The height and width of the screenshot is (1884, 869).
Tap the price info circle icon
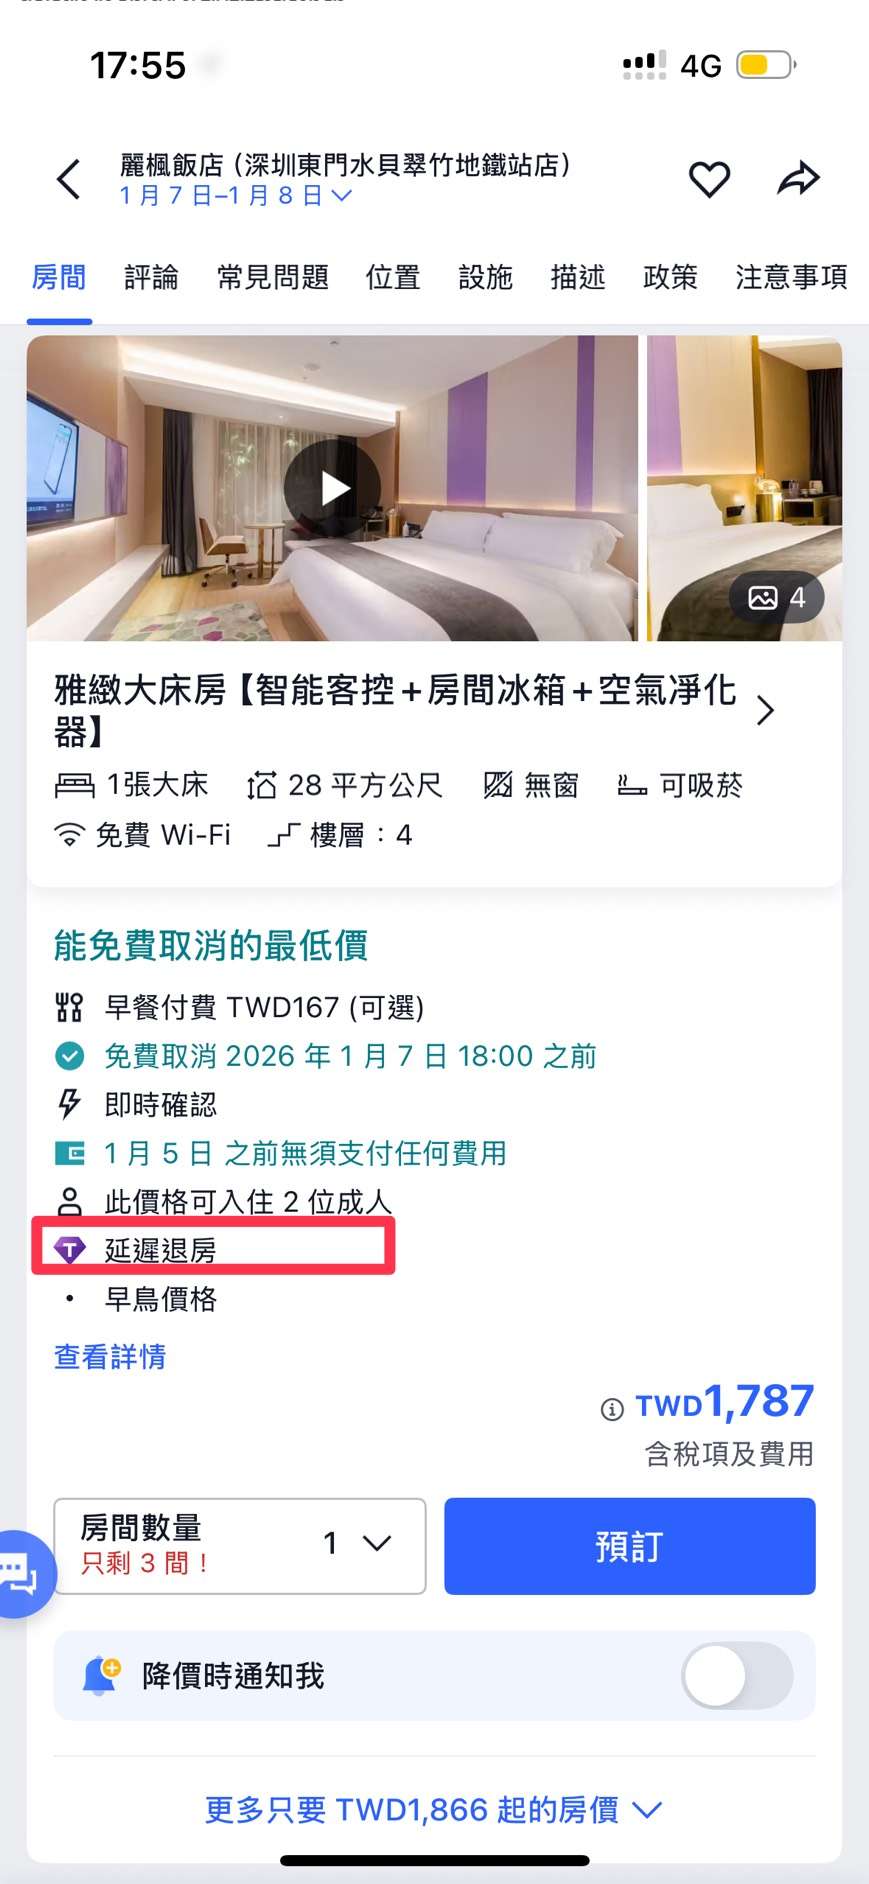[x=612, y=1410]
